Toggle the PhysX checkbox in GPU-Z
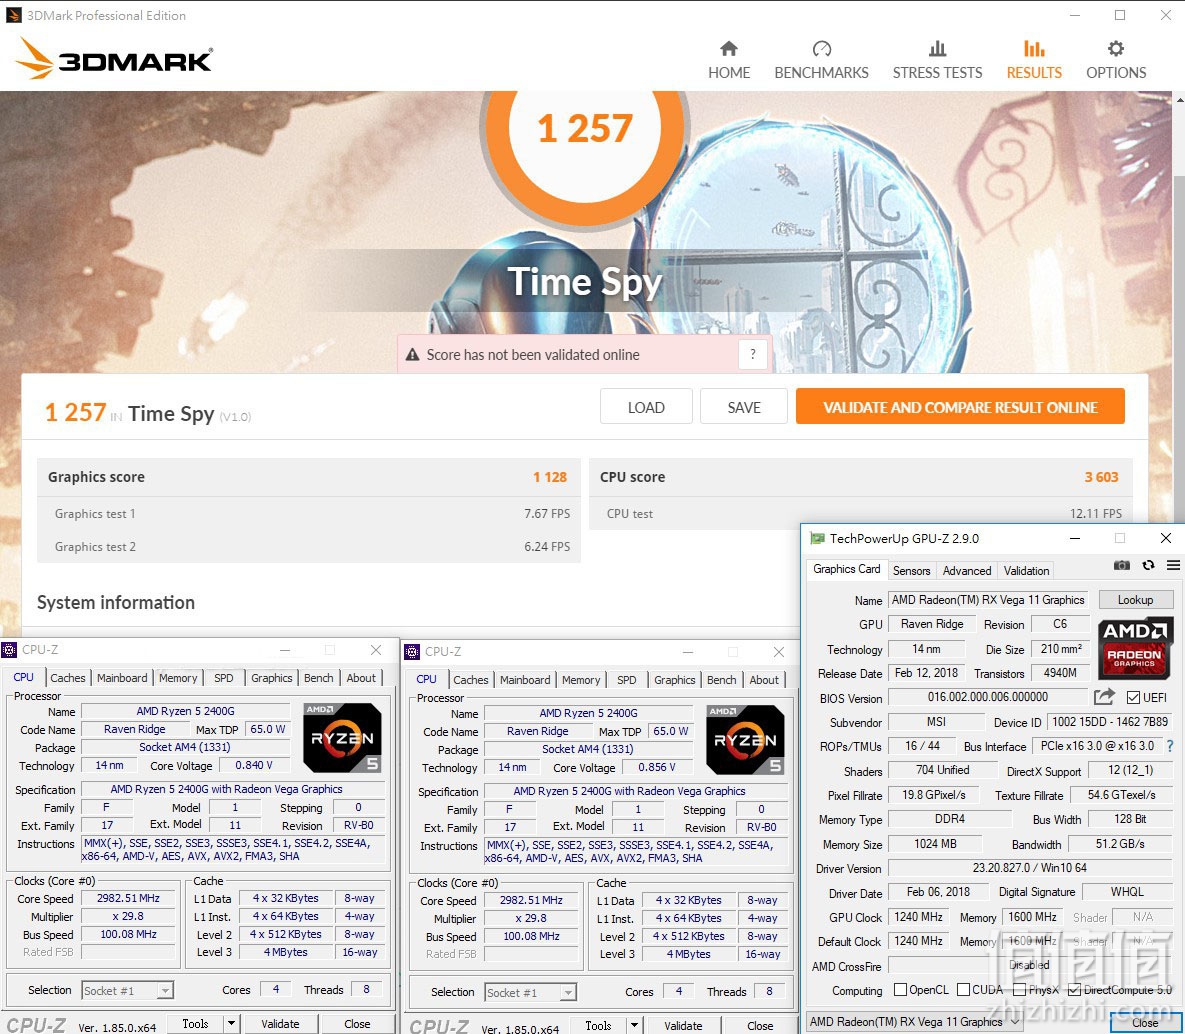The height and width of the screenshot is (1034, 1185). (x=1019, y=989)
